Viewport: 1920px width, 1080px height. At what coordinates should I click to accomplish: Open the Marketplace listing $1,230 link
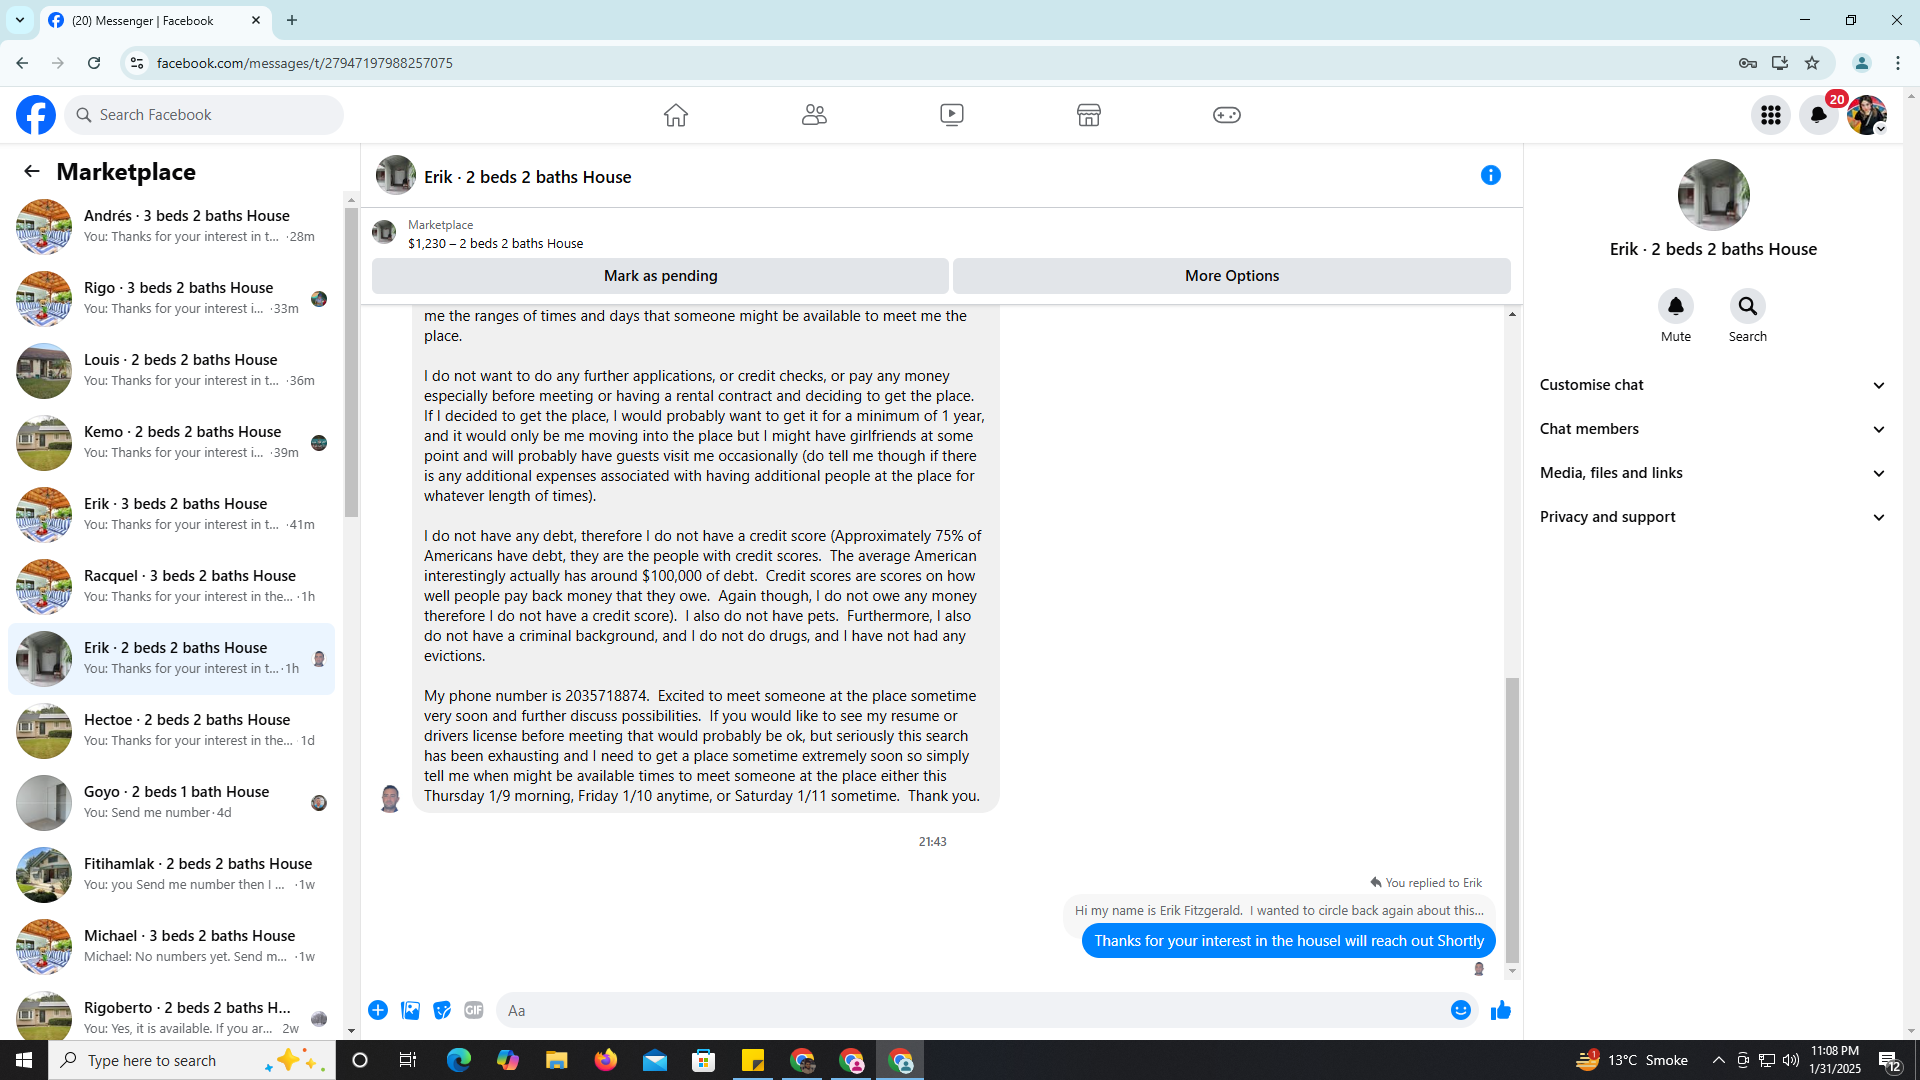(x=495, y=243)
